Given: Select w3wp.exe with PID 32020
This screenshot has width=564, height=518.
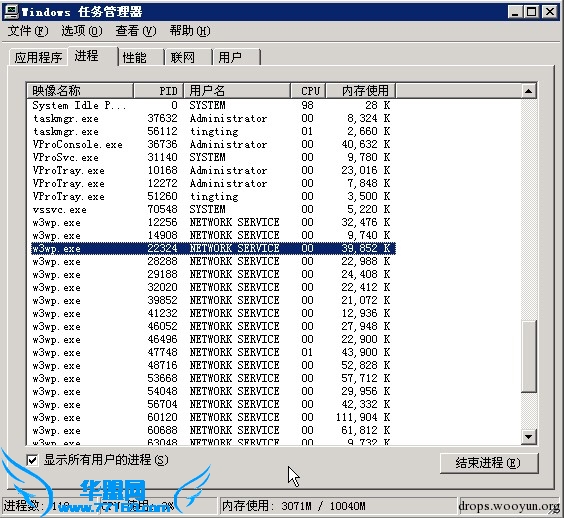Looking at the screenshot, I should point(213,287).
